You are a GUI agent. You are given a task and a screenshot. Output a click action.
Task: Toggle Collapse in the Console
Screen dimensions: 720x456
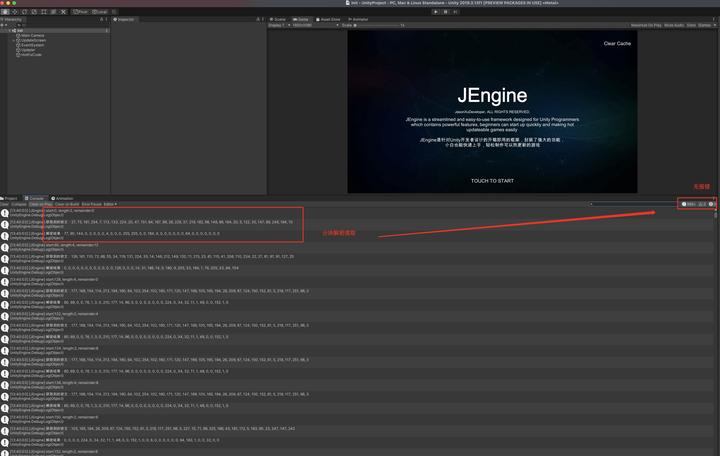19,204
